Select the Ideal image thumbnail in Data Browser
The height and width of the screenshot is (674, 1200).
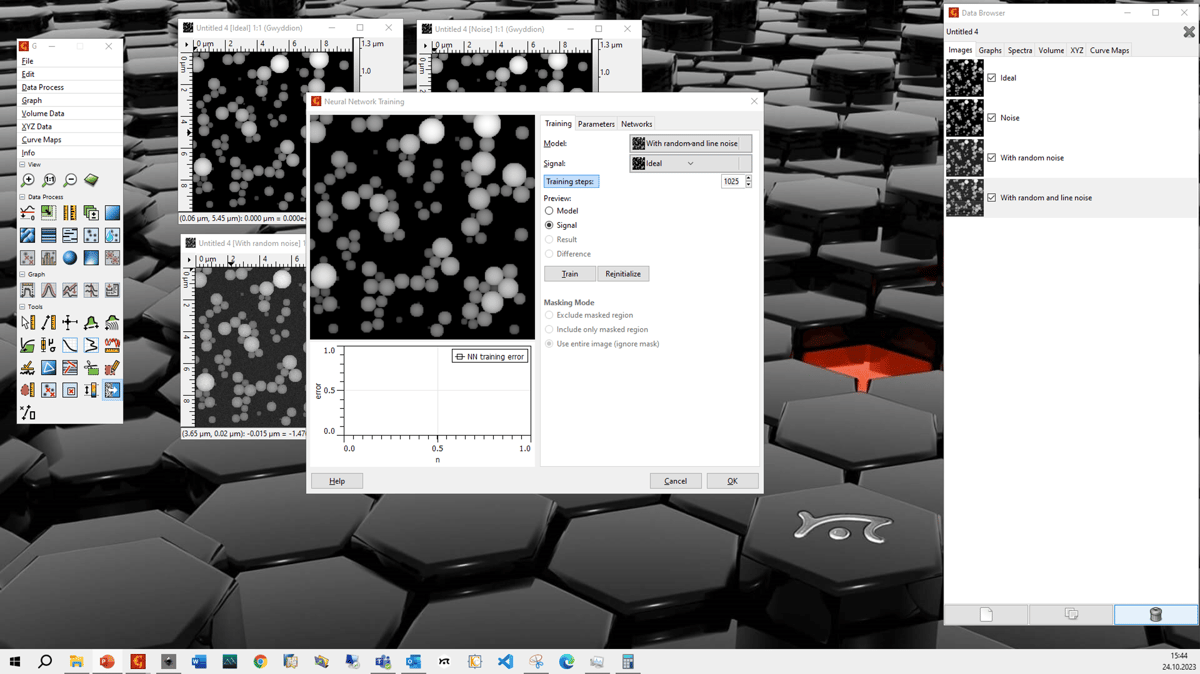tap(965, 78)
